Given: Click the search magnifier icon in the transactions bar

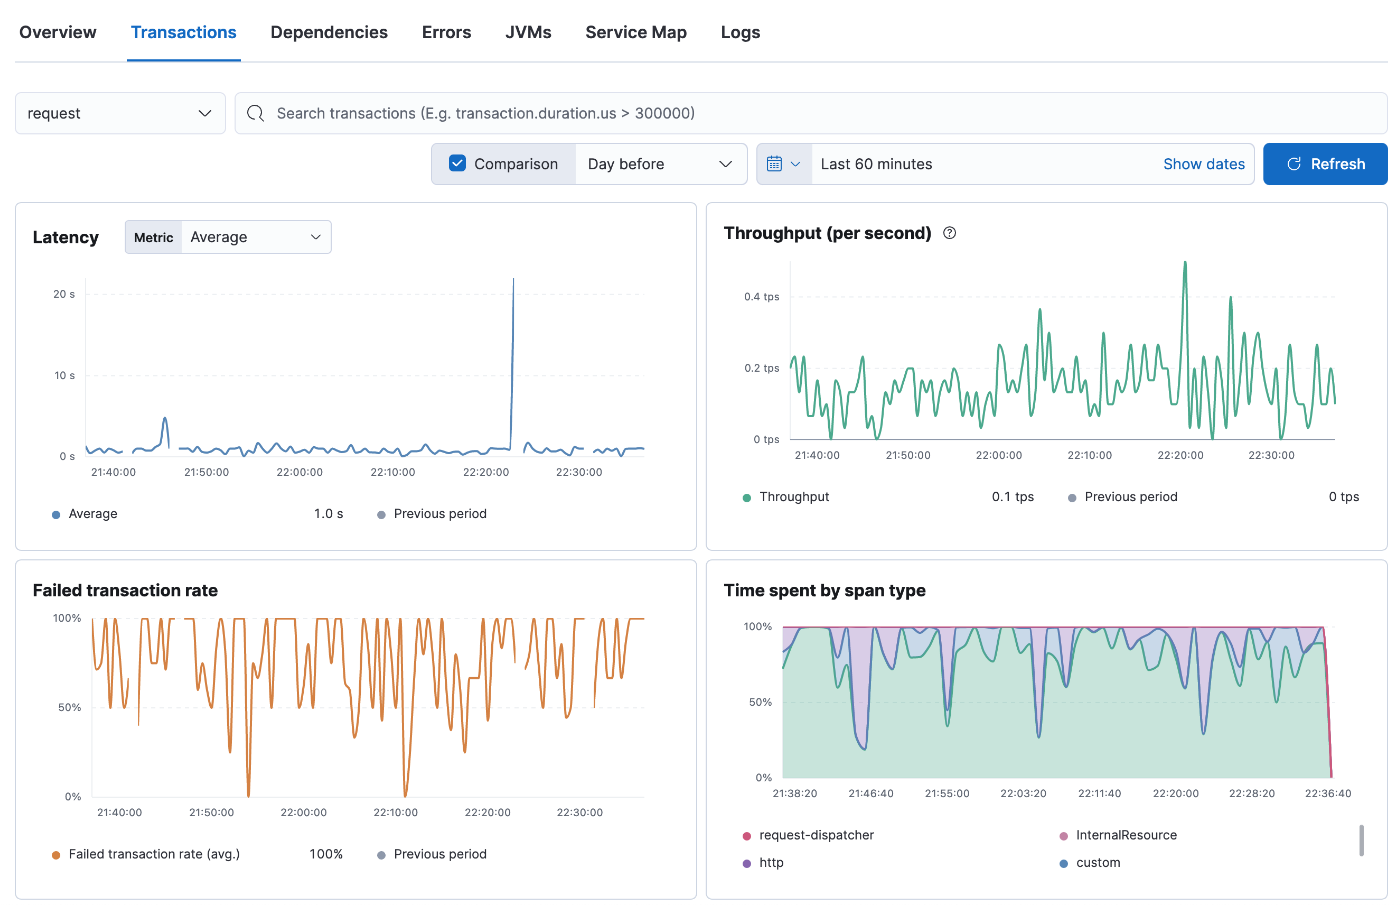Looking at the screenshot, I should pos(256,114).
